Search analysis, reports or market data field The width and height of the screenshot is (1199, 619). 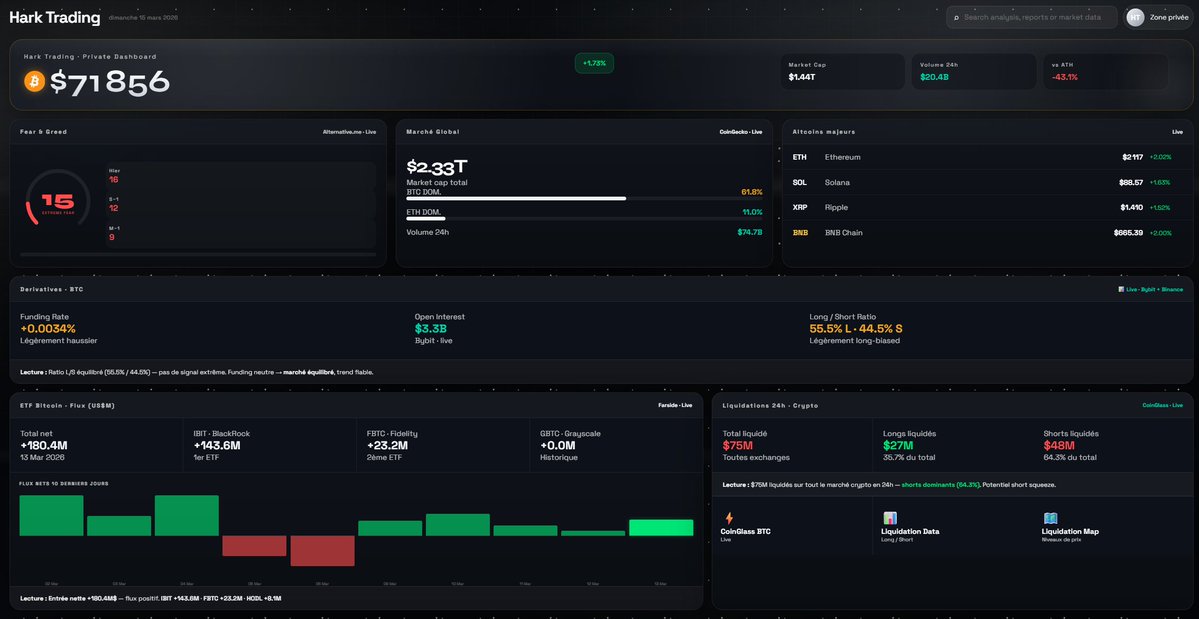(x=1032, y=17)
